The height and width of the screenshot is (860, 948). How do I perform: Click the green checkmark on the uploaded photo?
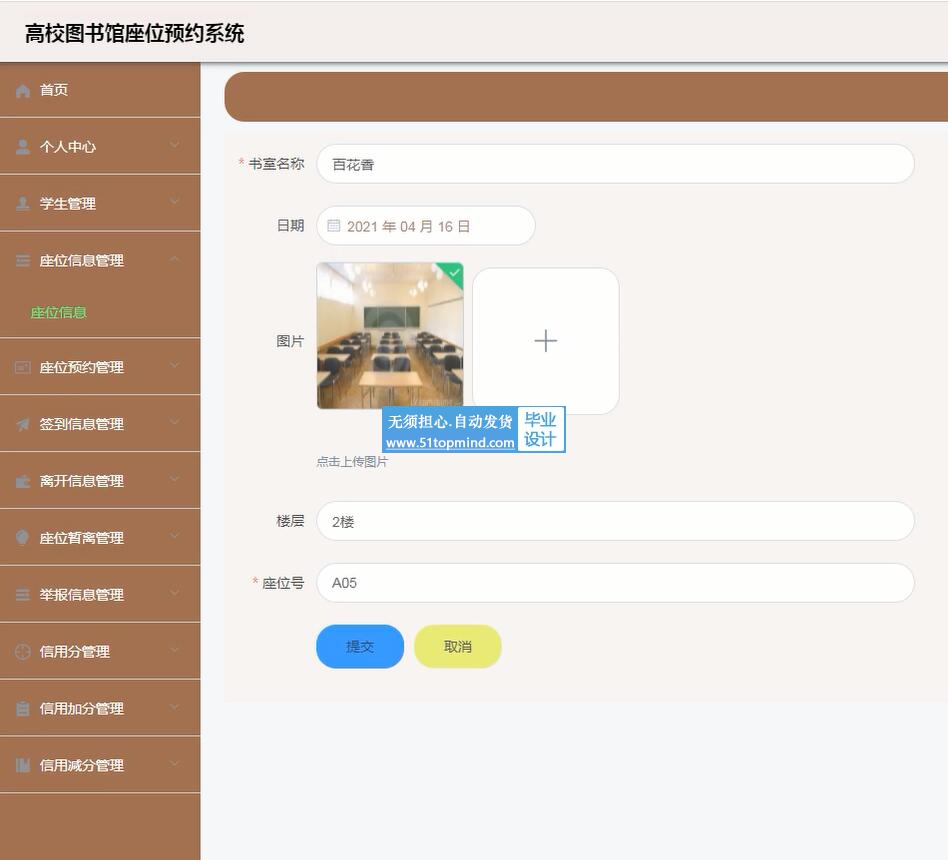tap(455, 273)
